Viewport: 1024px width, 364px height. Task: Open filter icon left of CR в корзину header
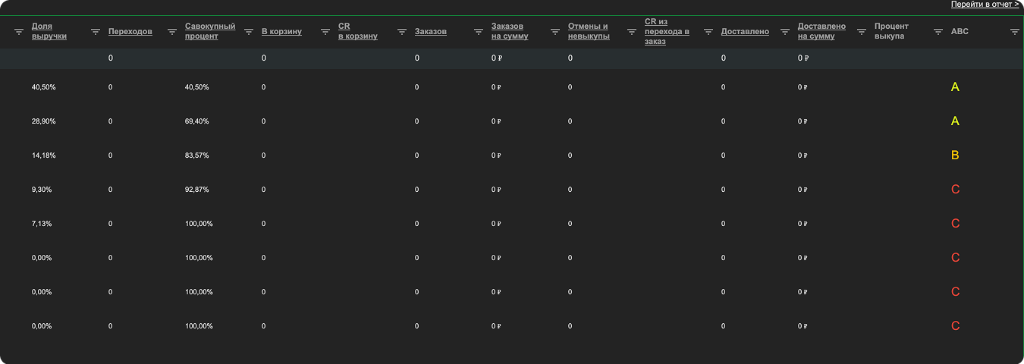[325, 31]
